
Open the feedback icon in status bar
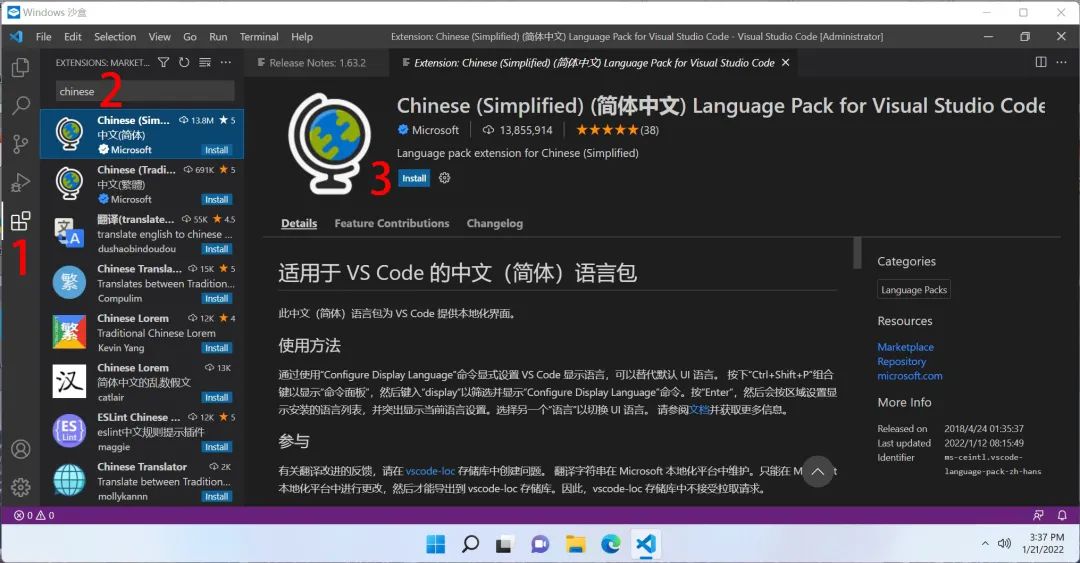pyautogui.click(x=1038, y=515)
